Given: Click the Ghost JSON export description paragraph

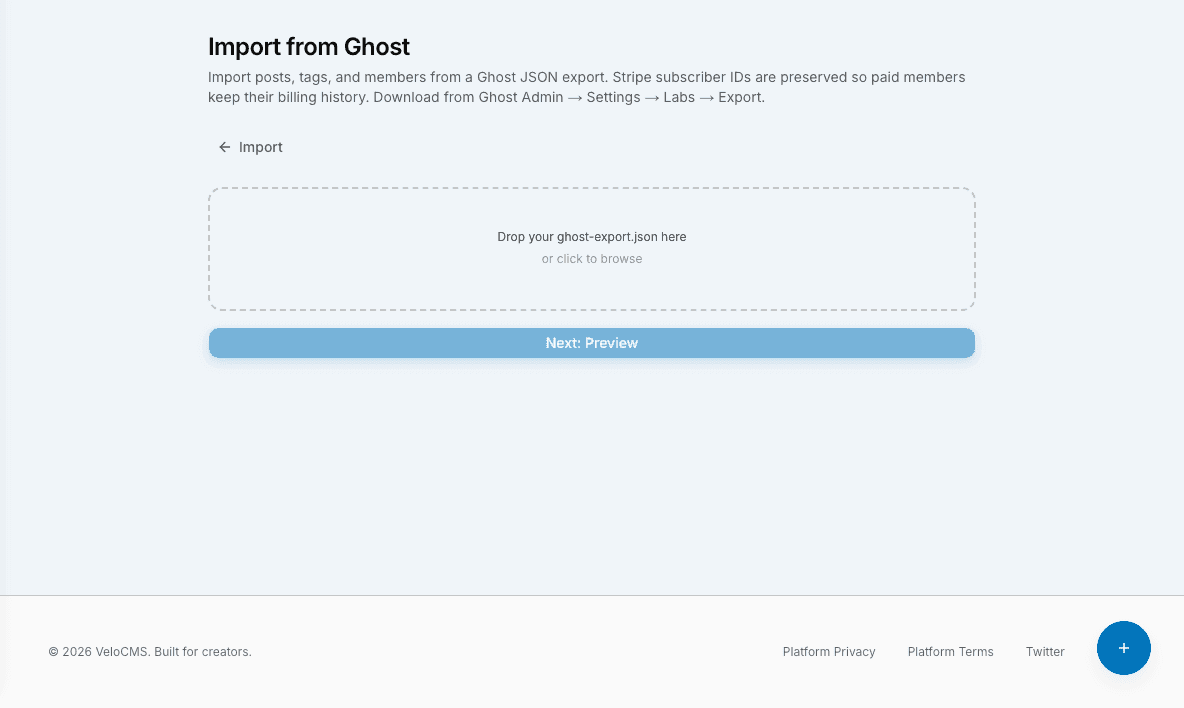Looking at the screenshot, I should point(586,88).
